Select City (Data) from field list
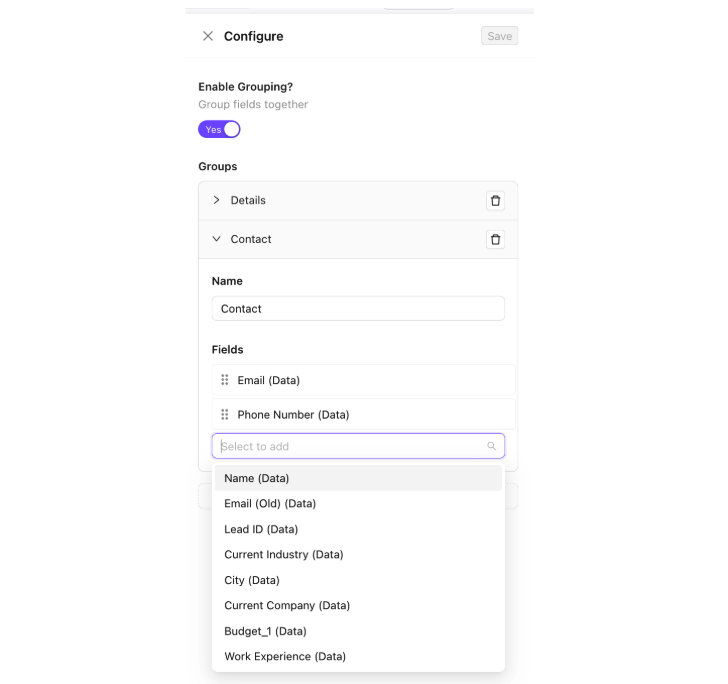Image resolution: width=728 pixels, height=684 pixels. (252, 580)
